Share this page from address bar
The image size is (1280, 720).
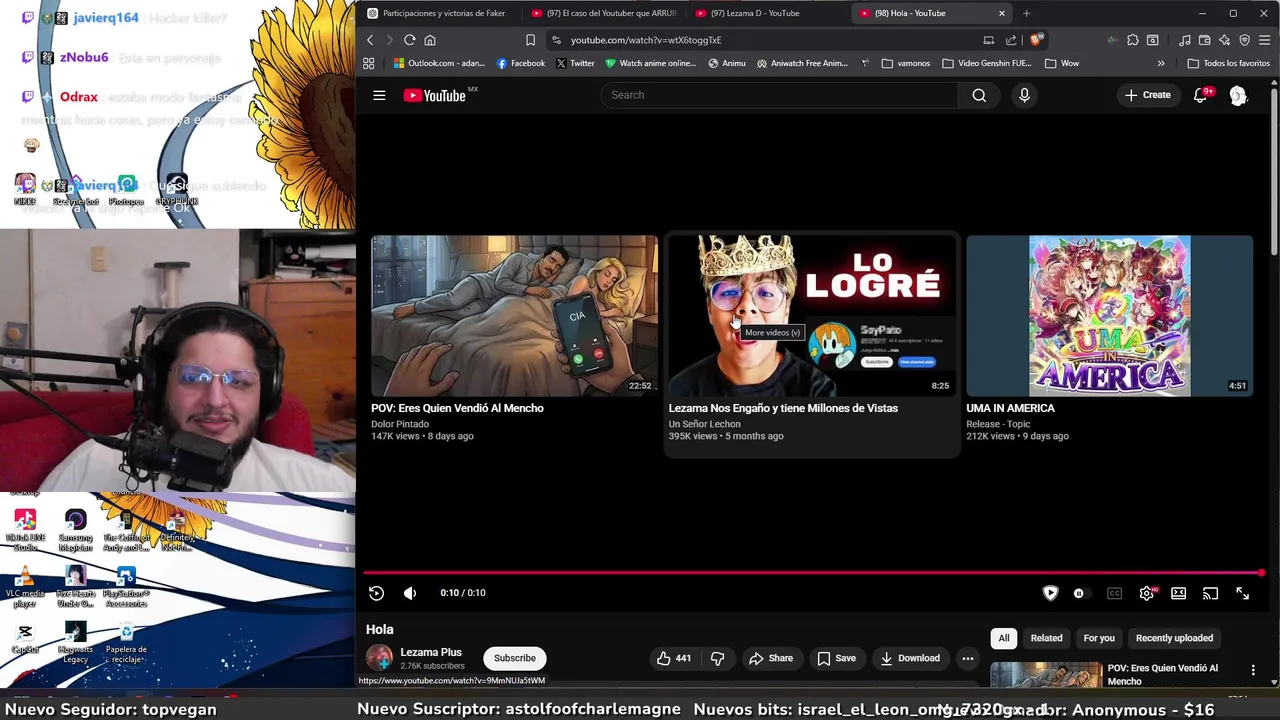tap(1011, 40)
